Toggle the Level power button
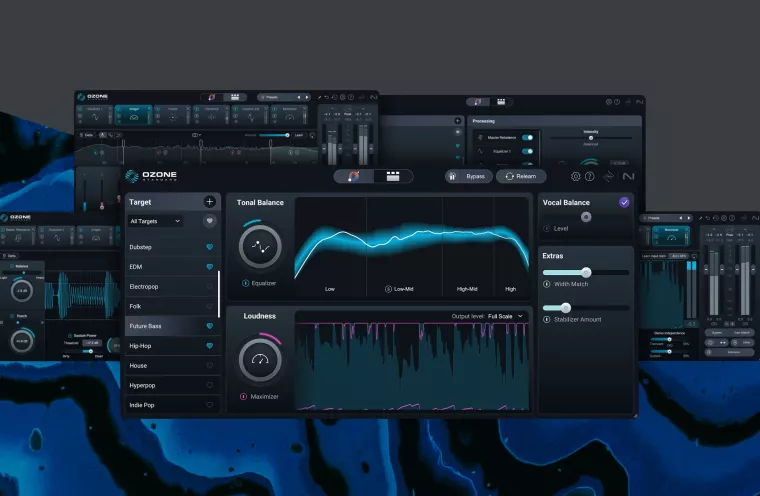Viewport: 760px width, 496px height. click(x=547, y=228)
